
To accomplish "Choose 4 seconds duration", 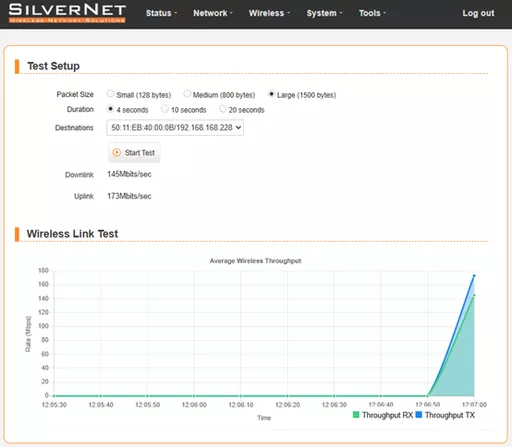I will (x=110, y=109).
